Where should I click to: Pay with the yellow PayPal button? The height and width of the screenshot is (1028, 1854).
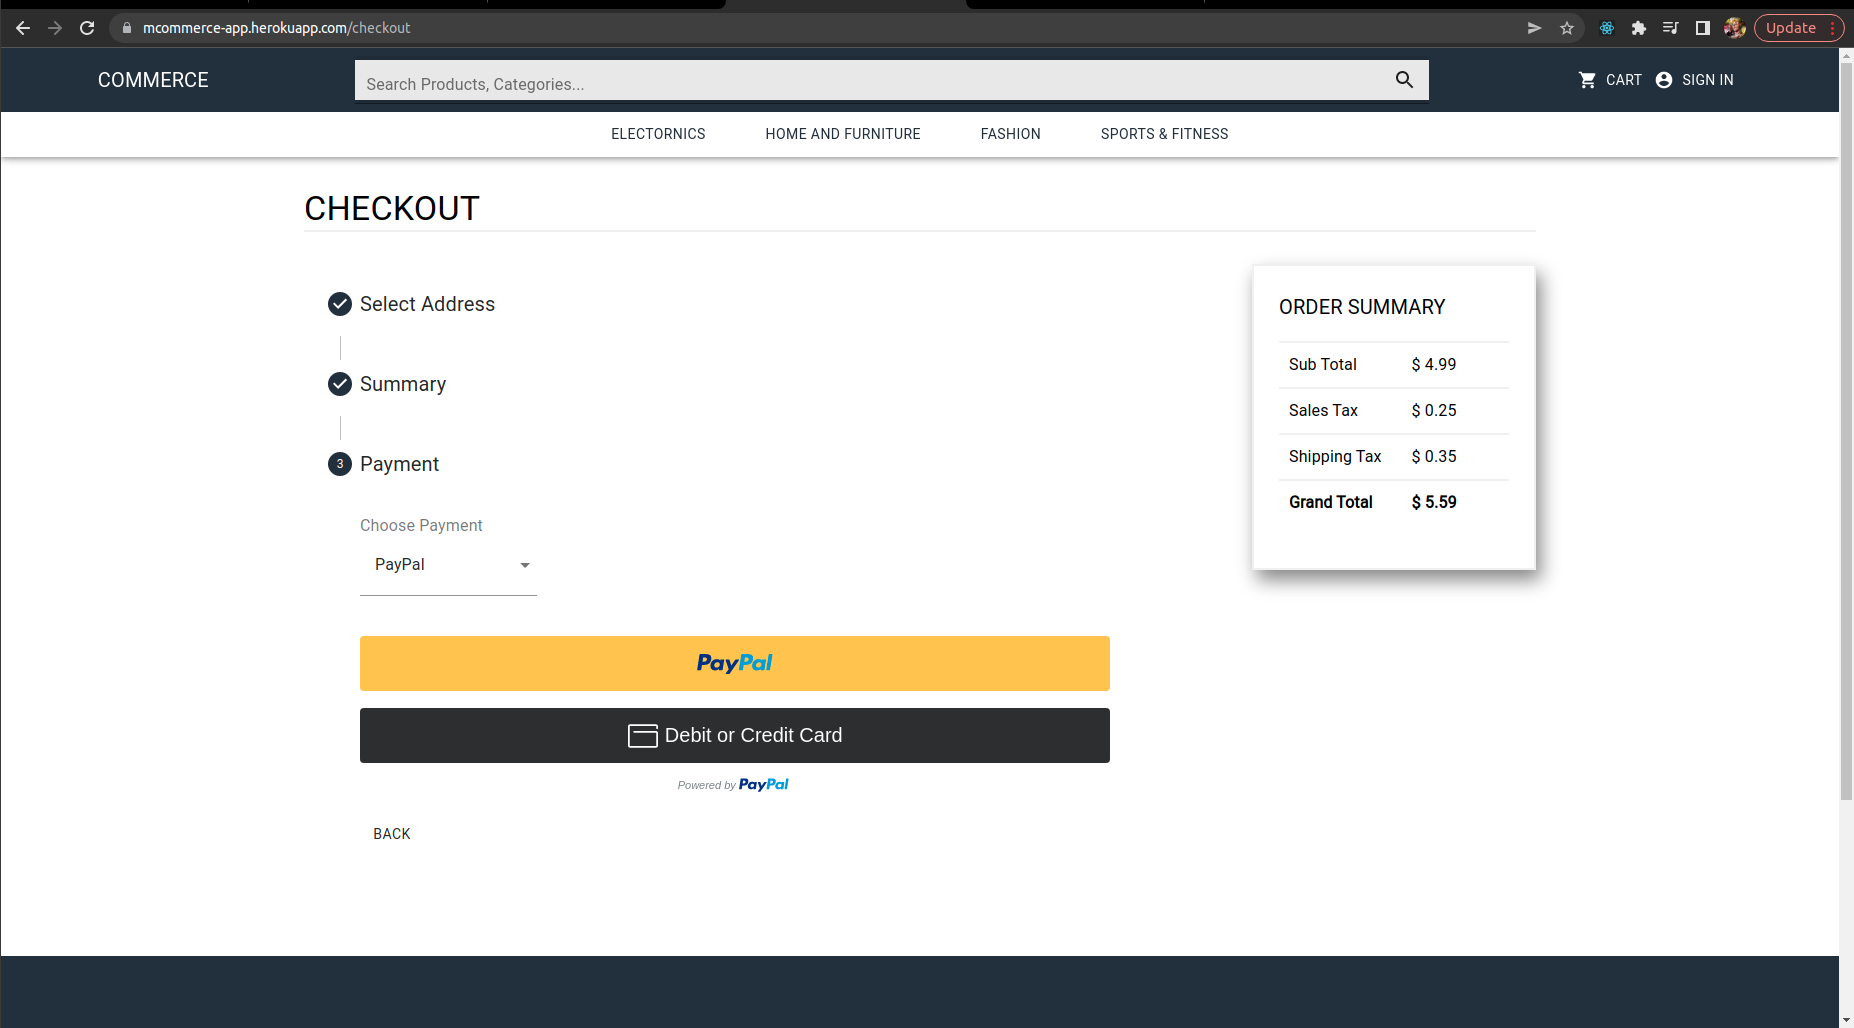pos(735,663)
